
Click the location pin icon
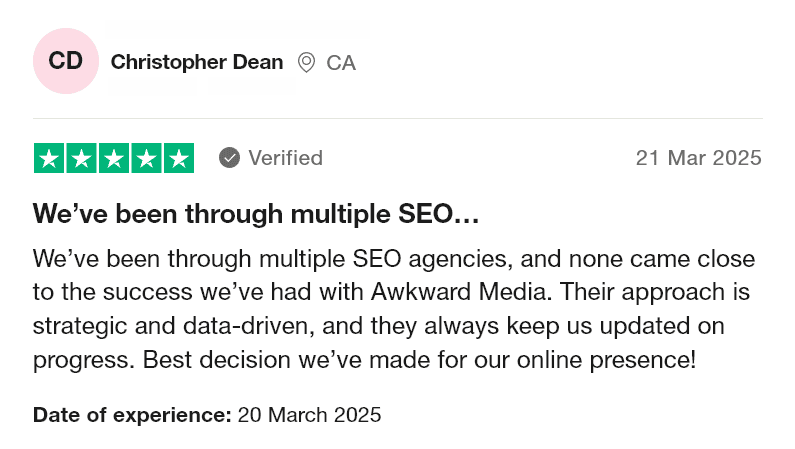(306, 62)
